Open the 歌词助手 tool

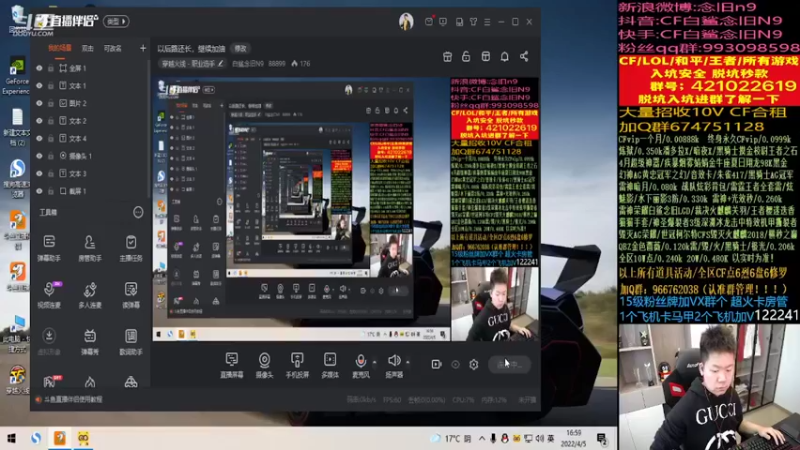(131, 342)
